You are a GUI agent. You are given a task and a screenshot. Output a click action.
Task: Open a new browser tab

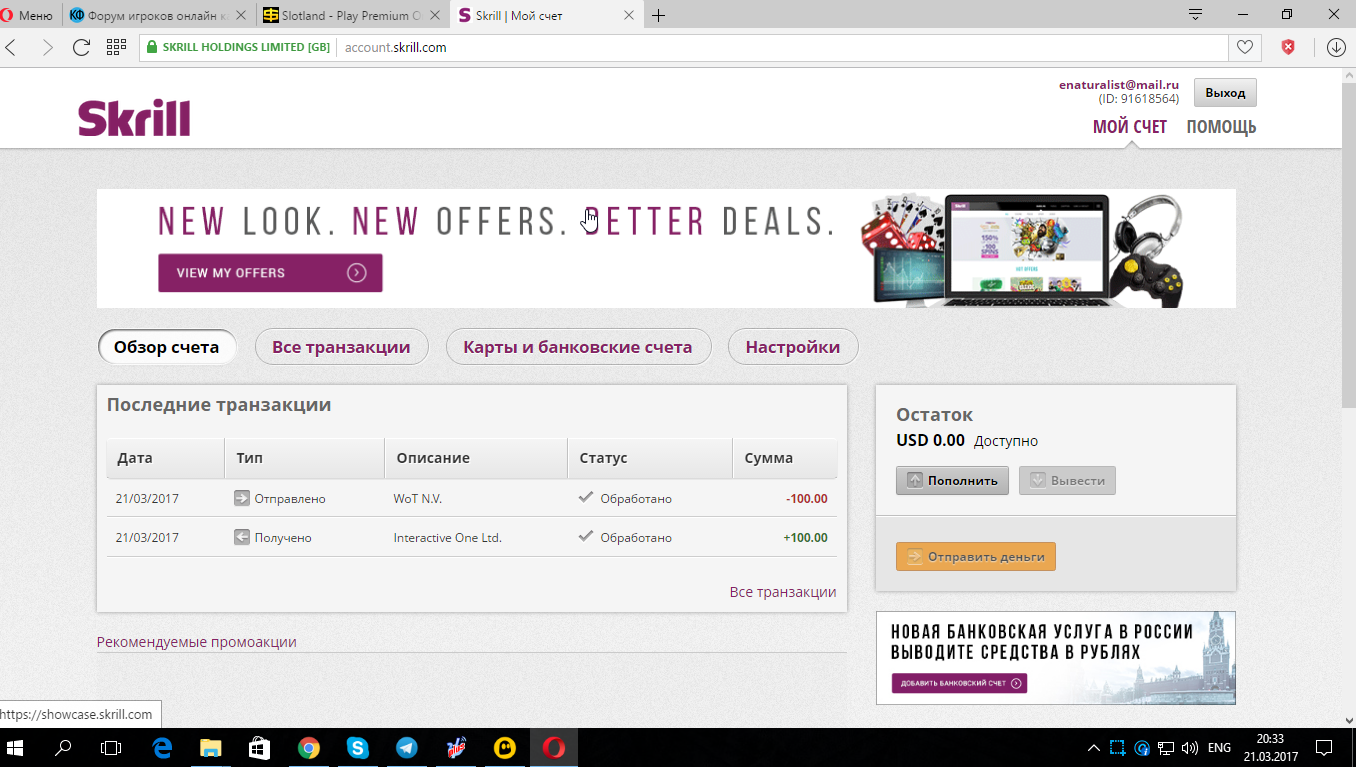[x=659, y=15]
